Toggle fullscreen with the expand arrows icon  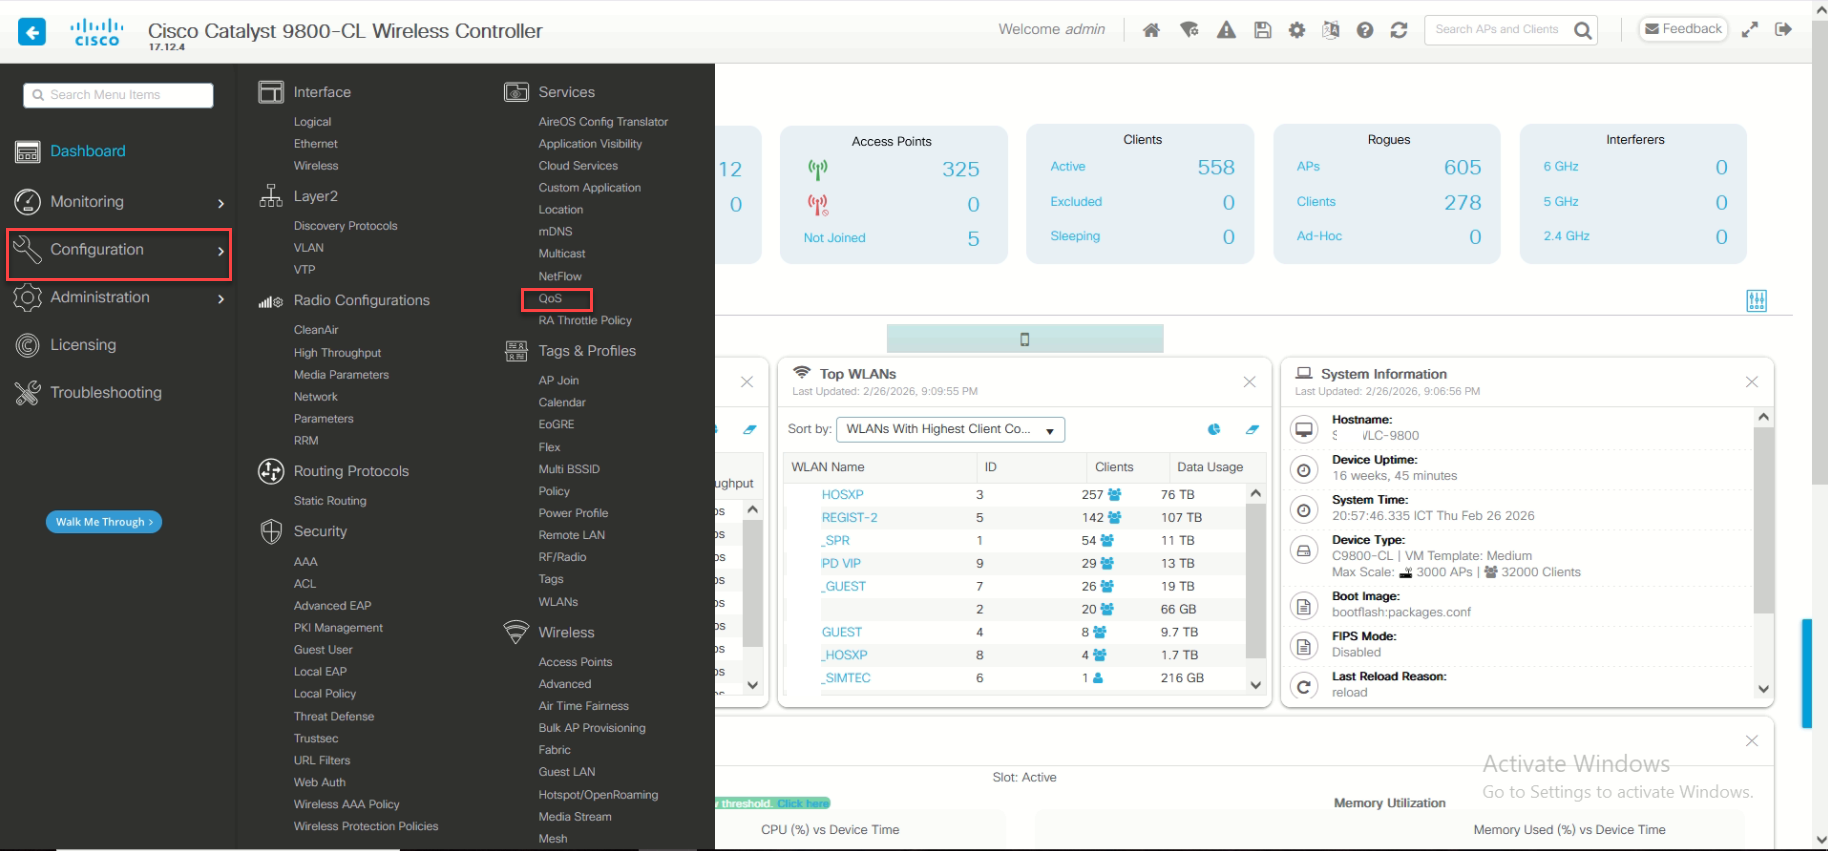(x=1749, y=30)
